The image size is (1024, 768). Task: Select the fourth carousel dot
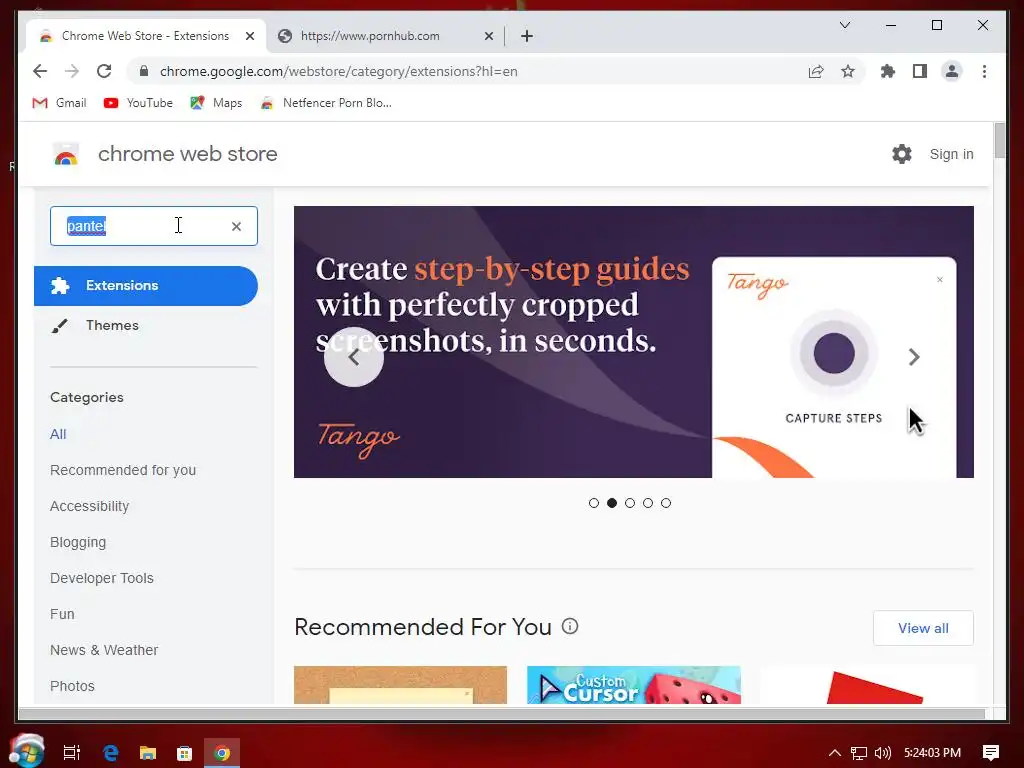[648, 503]
